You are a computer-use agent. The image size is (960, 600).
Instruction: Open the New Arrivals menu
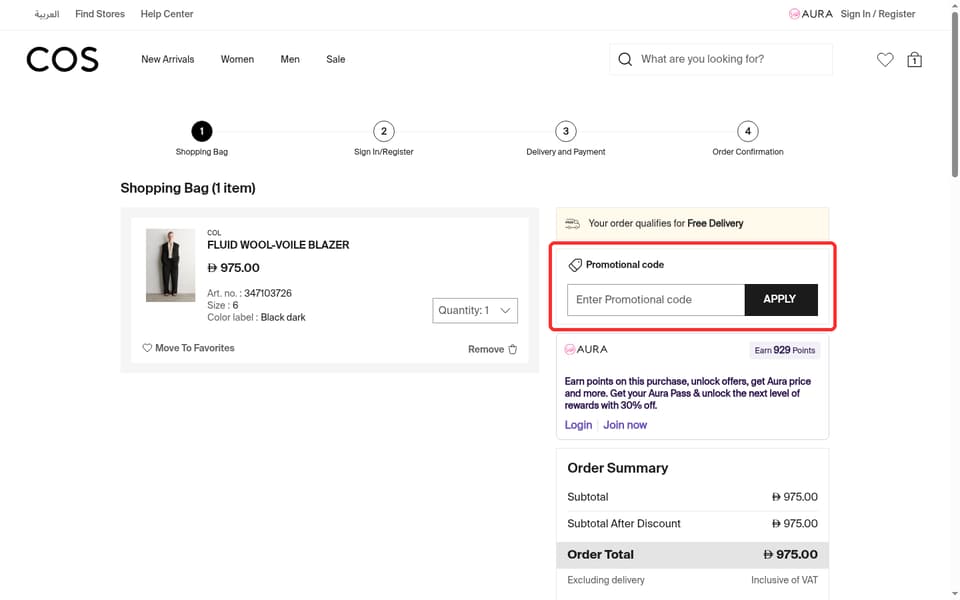(168, 59)
